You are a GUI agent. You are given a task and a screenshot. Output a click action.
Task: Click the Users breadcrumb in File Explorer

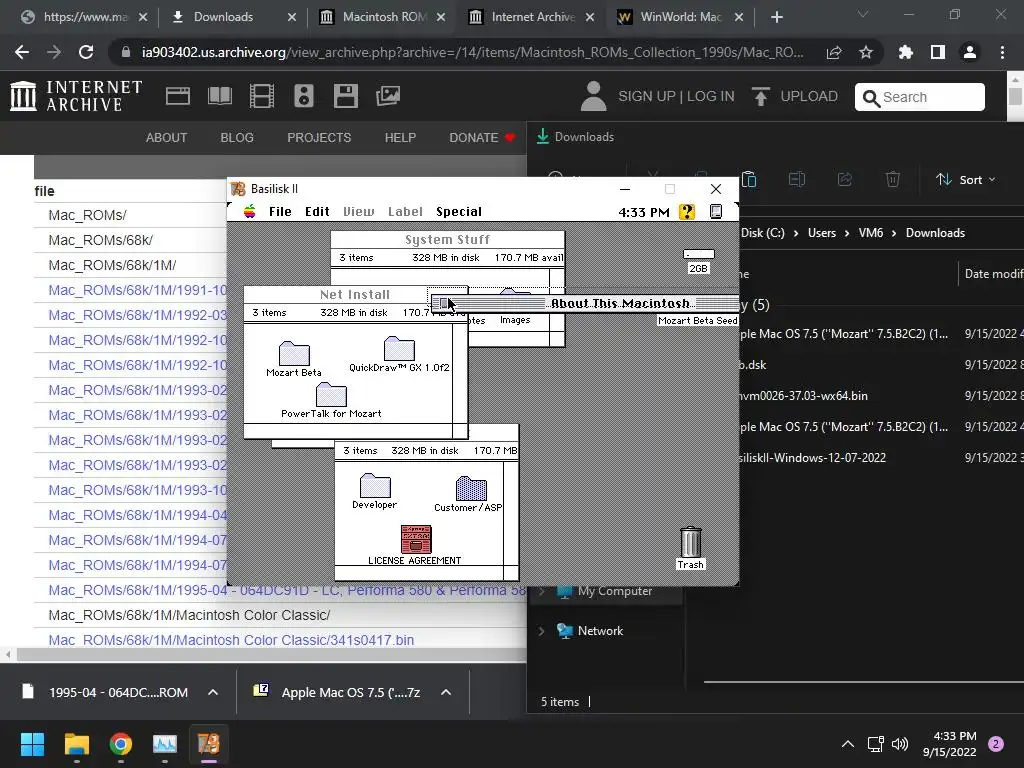tap(822, 233)
